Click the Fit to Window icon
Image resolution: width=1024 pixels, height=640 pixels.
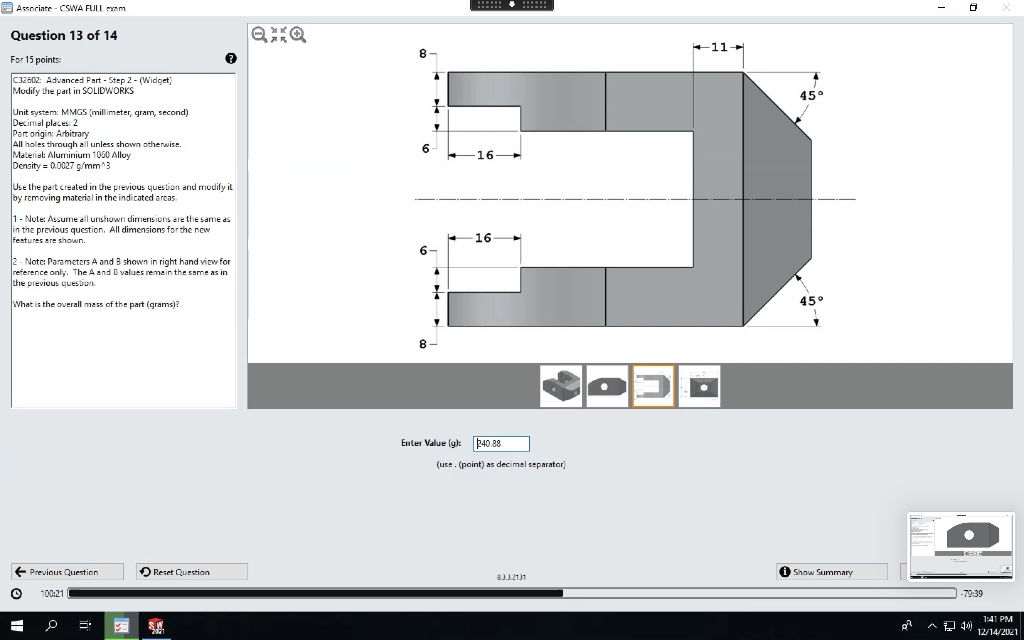[277, 34]
